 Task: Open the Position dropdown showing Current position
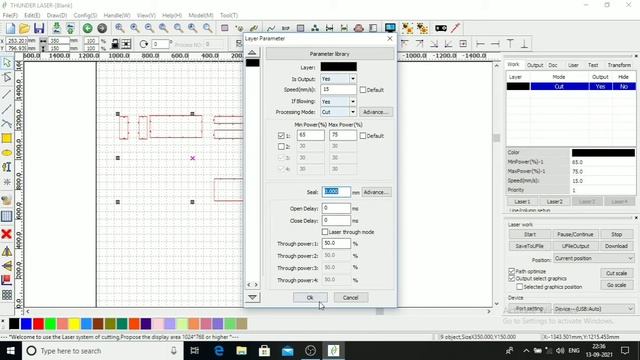tap(594, 258)
